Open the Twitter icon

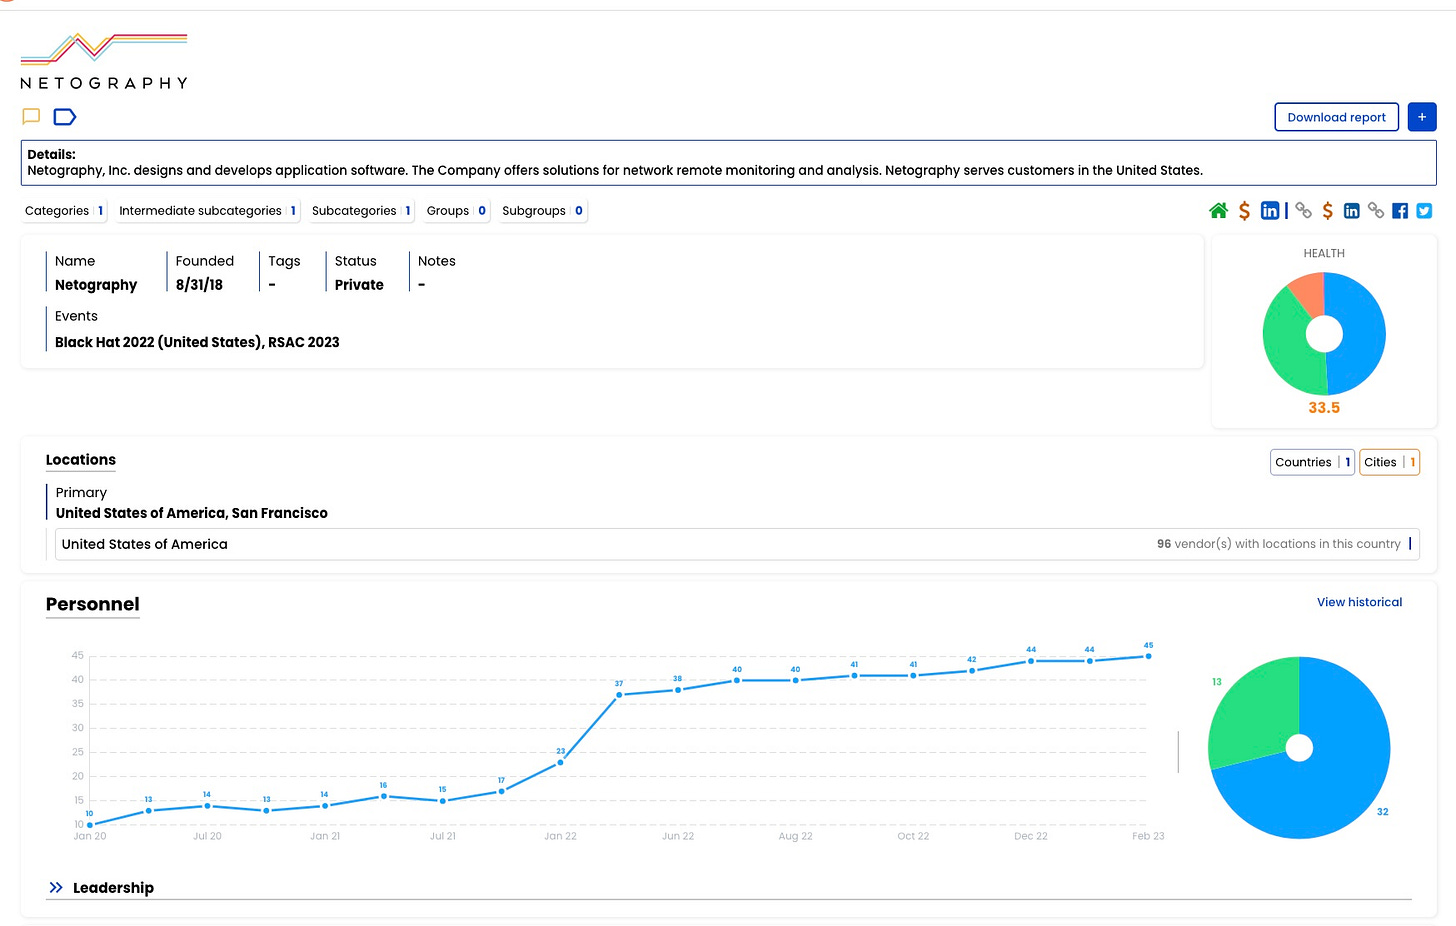coord(1424,210)
